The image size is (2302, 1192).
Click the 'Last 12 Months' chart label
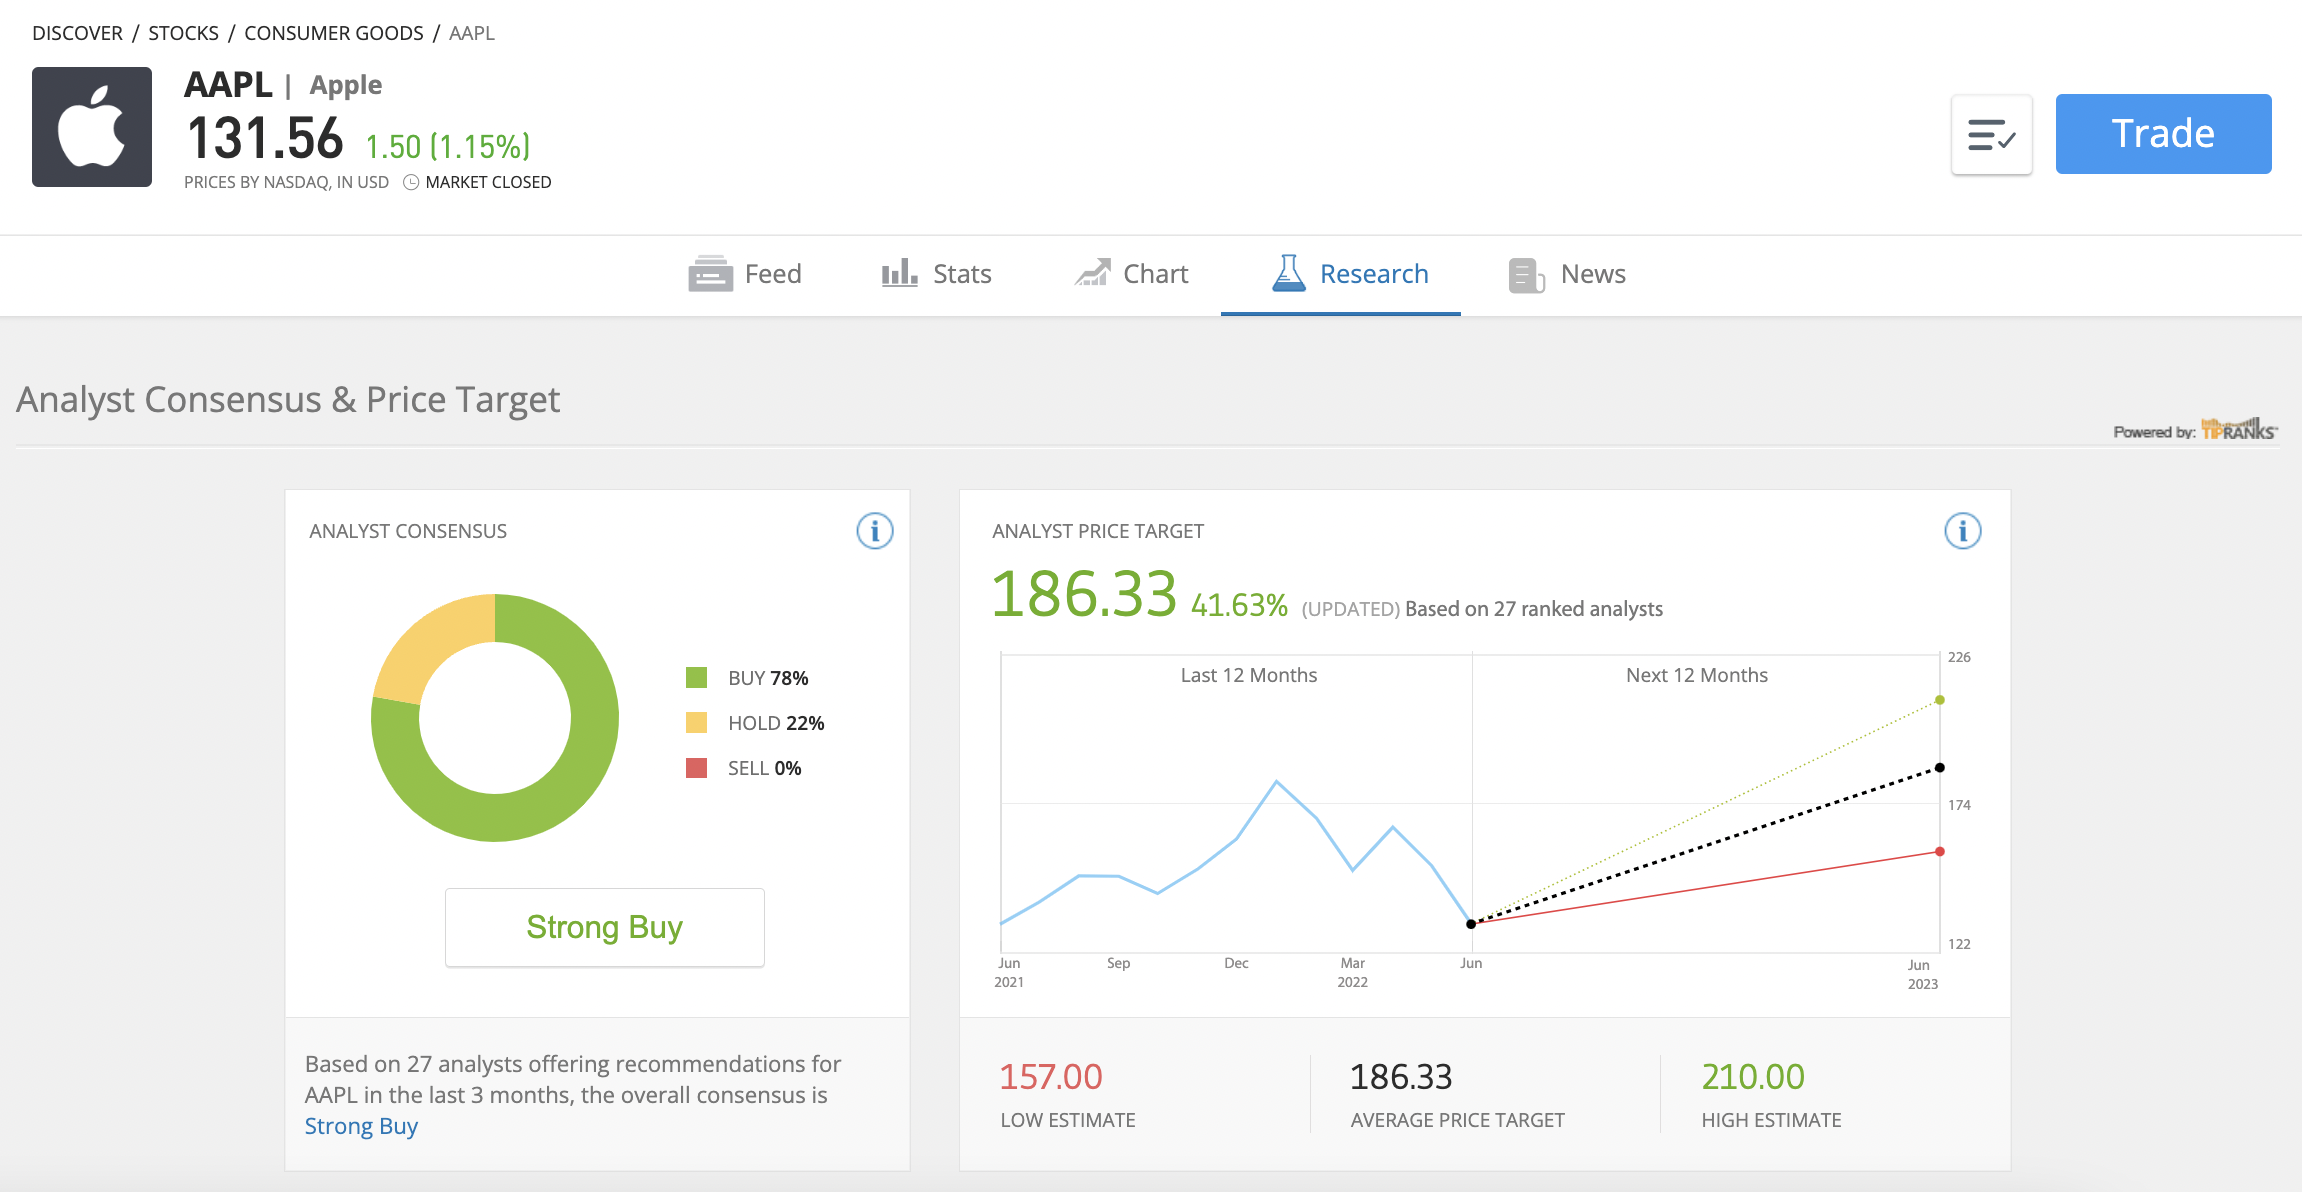pyautogui.click(x=1249, y=675)
